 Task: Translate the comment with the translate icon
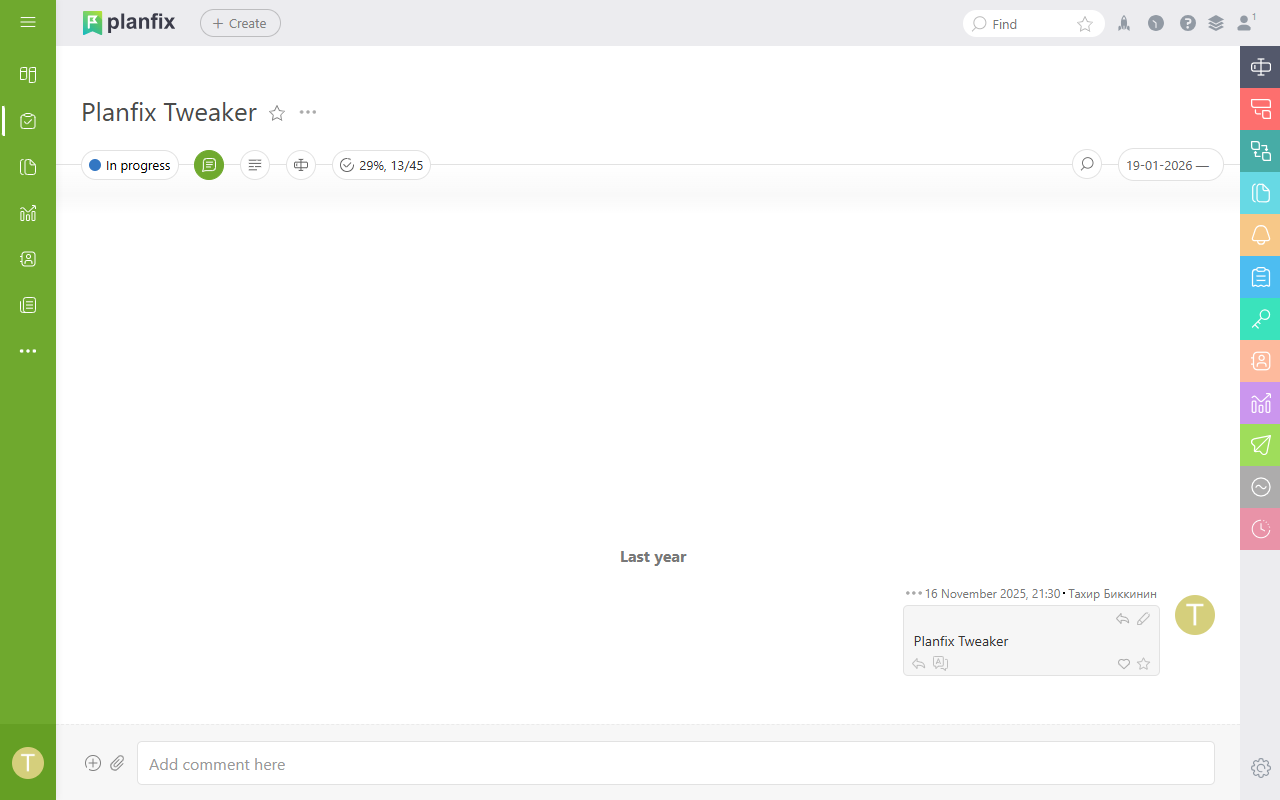point(940,663)
